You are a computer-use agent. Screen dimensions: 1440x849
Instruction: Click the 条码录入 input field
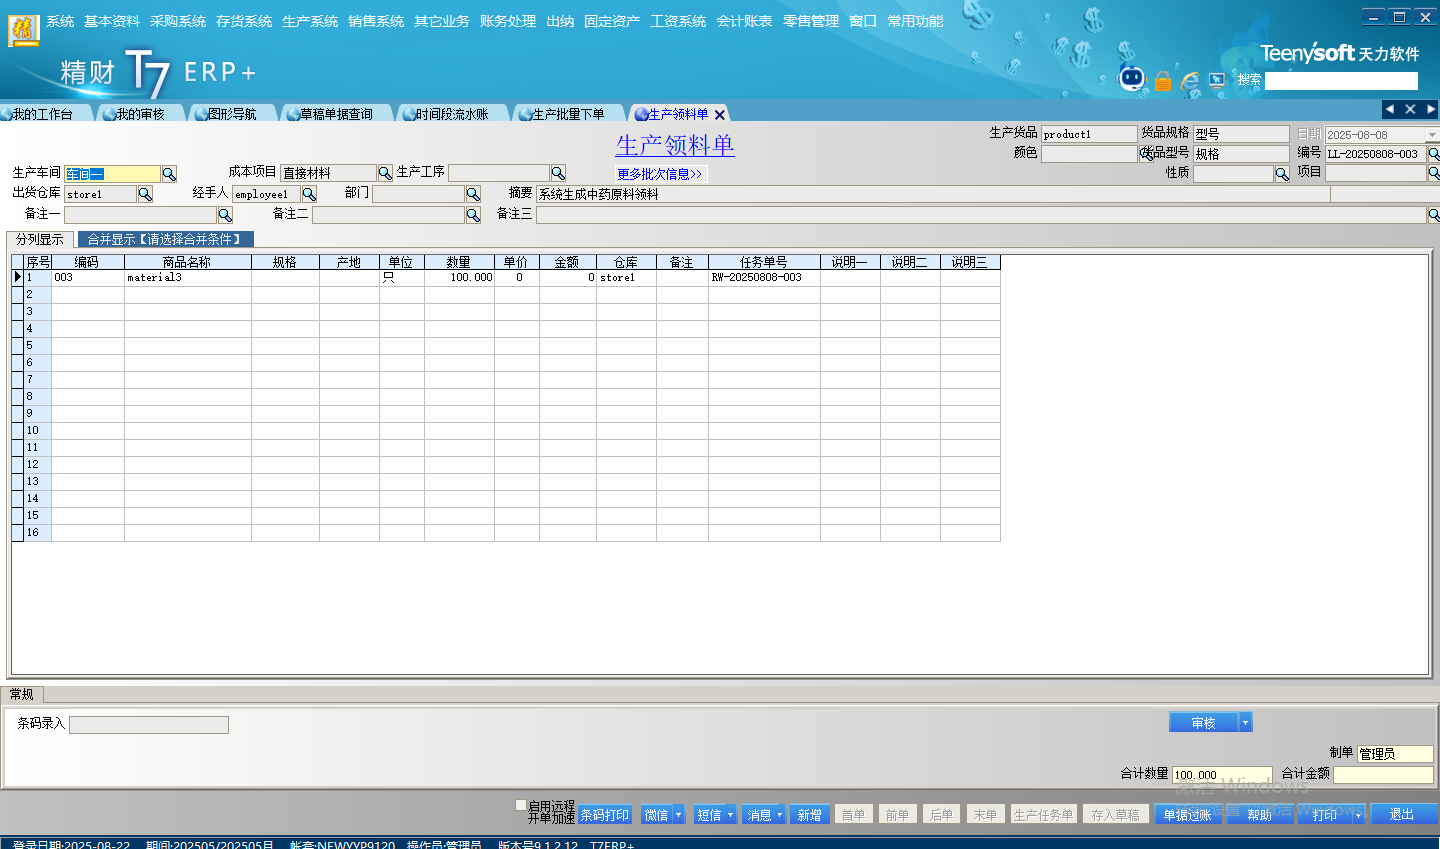click(x=149, y=725)
